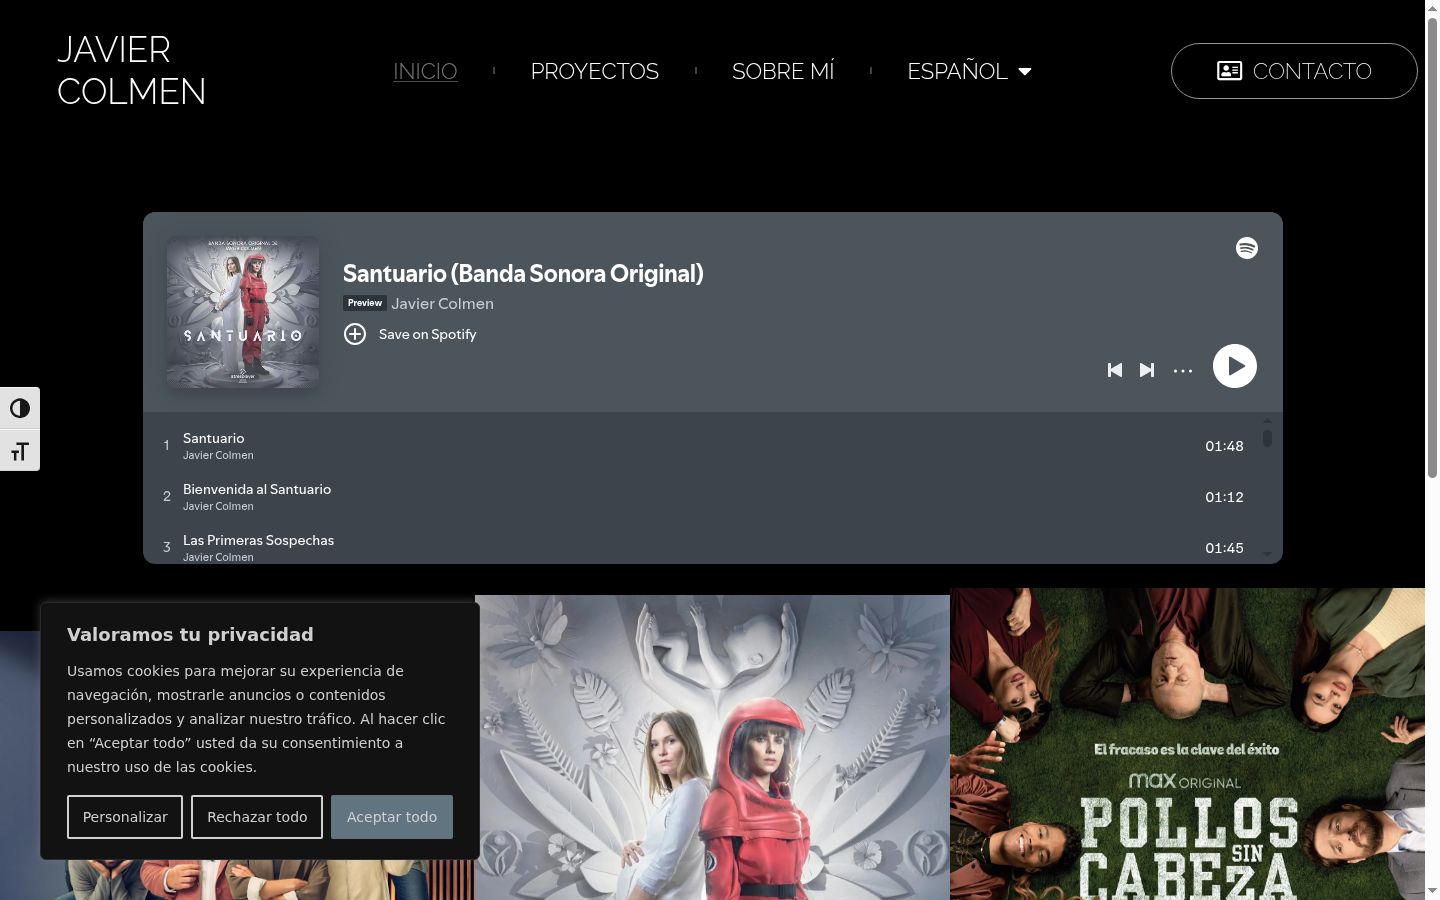This screenshot has height=900, width=1440.
Task: Open the Santuario poster image
Action: (712, 747)
